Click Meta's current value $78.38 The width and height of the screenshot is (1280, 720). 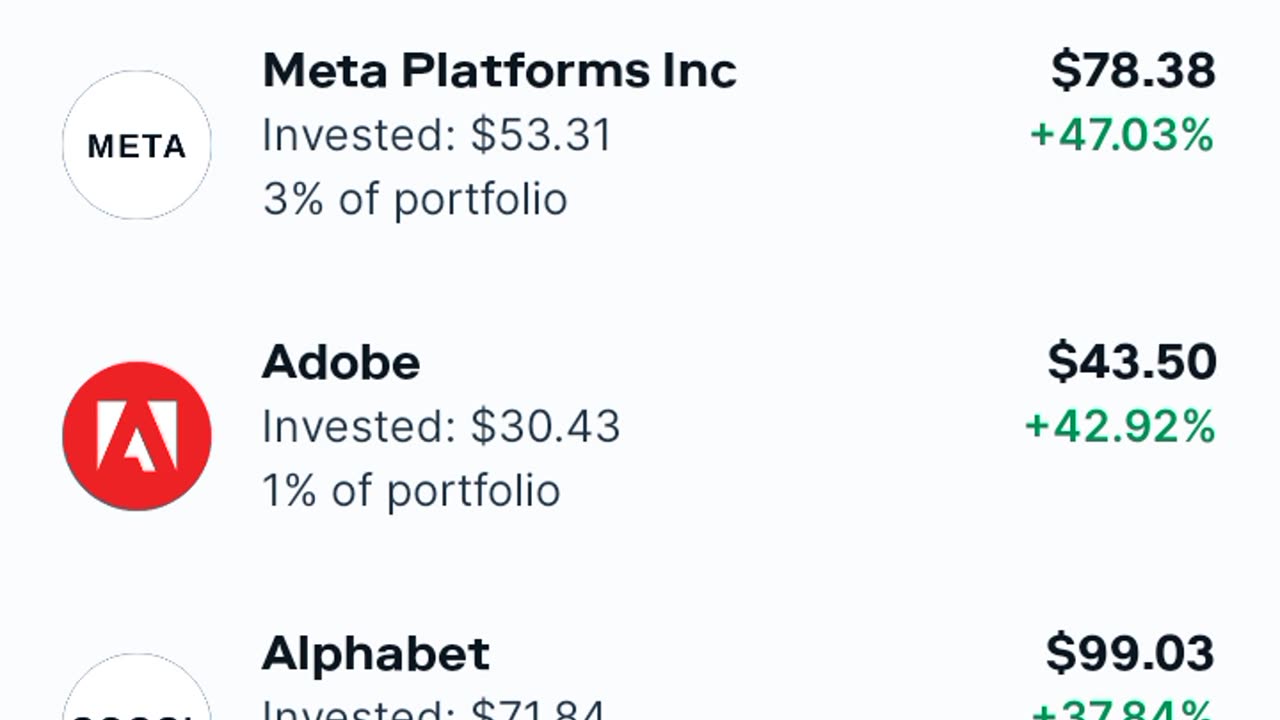(1133, 71)
